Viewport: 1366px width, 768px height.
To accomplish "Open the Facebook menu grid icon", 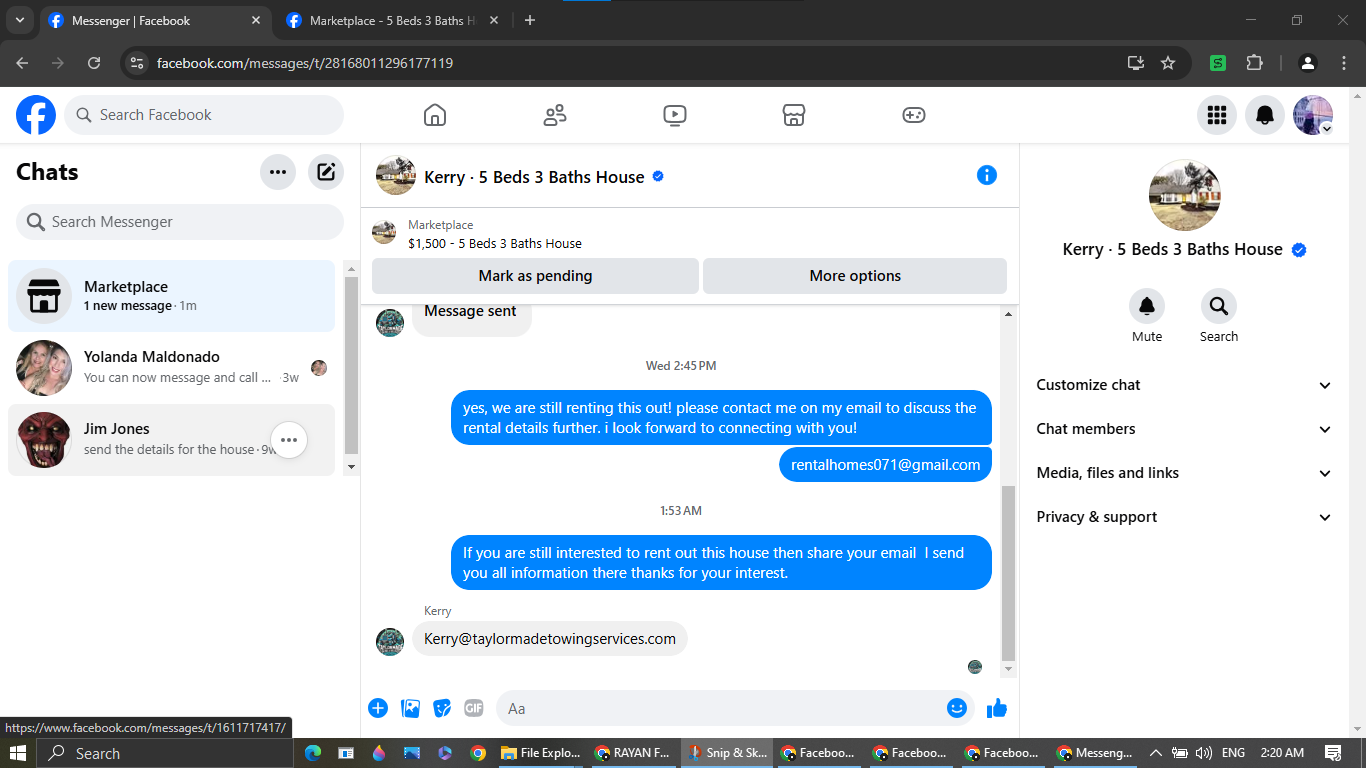I will click(1217, 115).
